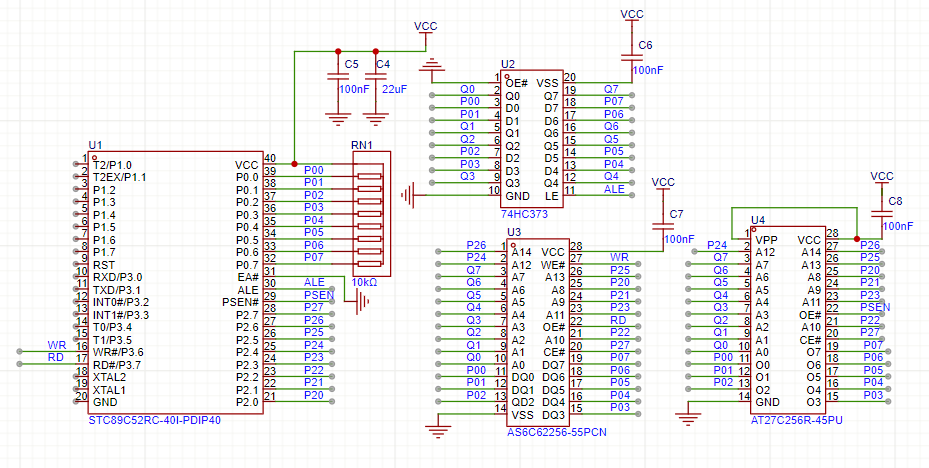Click the ground symbol at U2 GND pin 10
The height and width of the screenshot is (468, 929).
tap(408, 194)
